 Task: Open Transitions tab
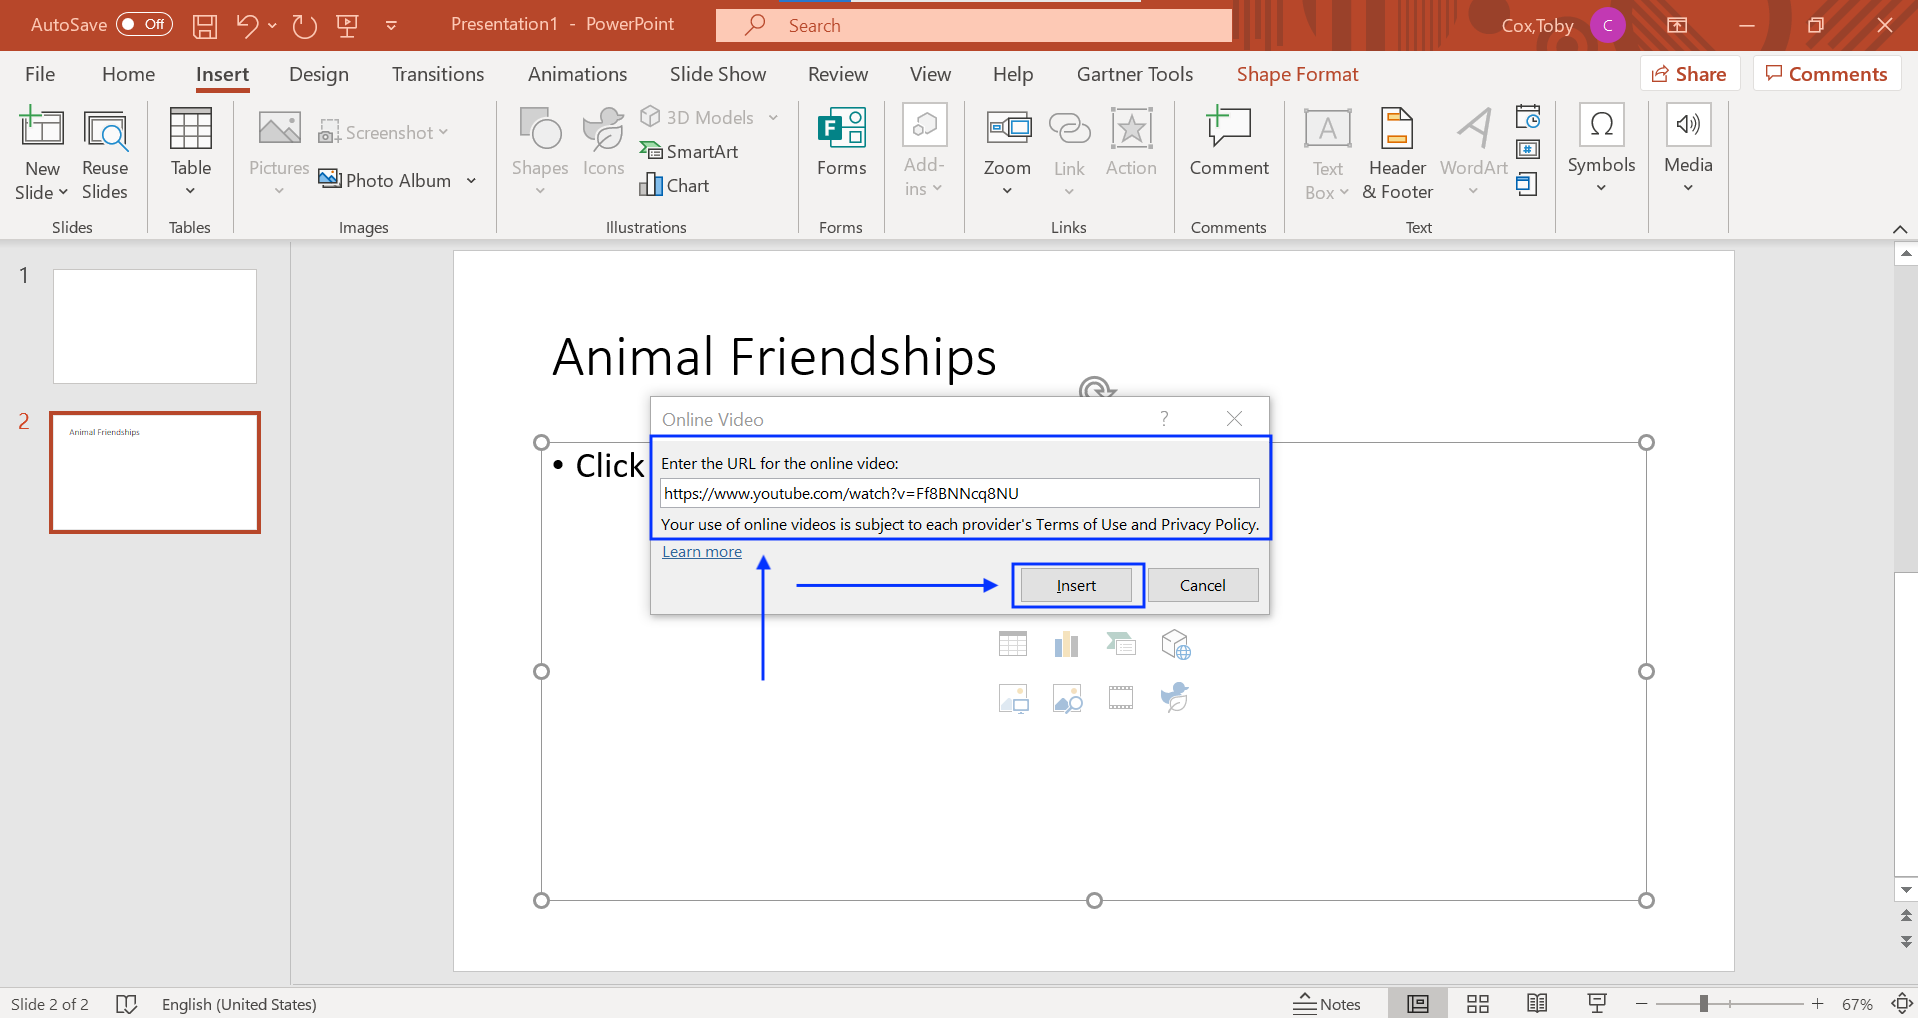click(x=438, y=74)
